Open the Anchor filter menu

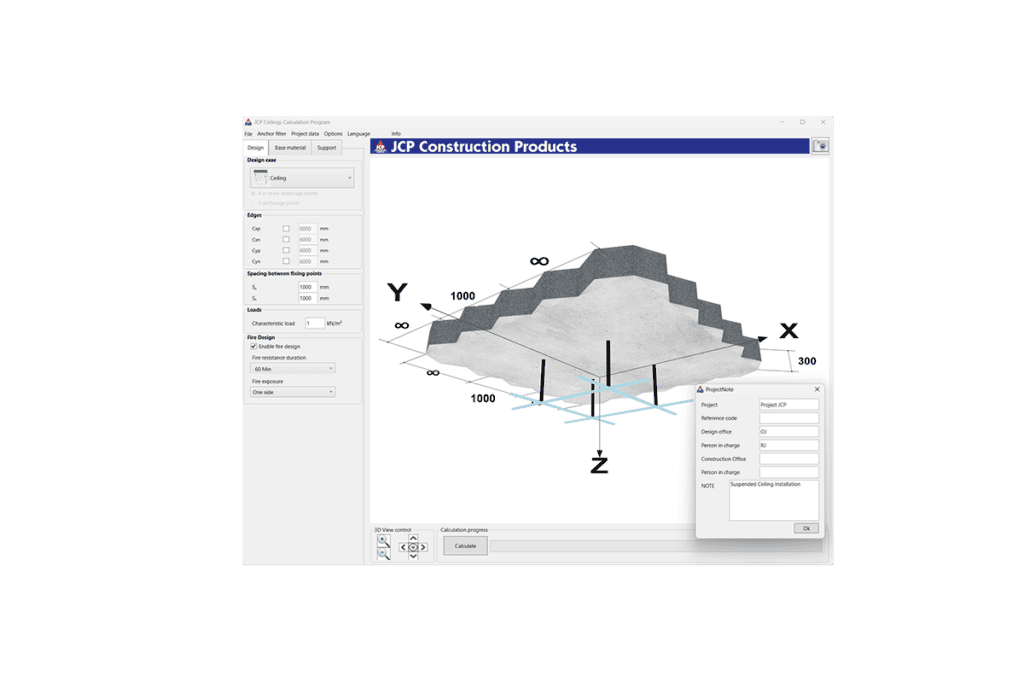[x=272, y=134]
